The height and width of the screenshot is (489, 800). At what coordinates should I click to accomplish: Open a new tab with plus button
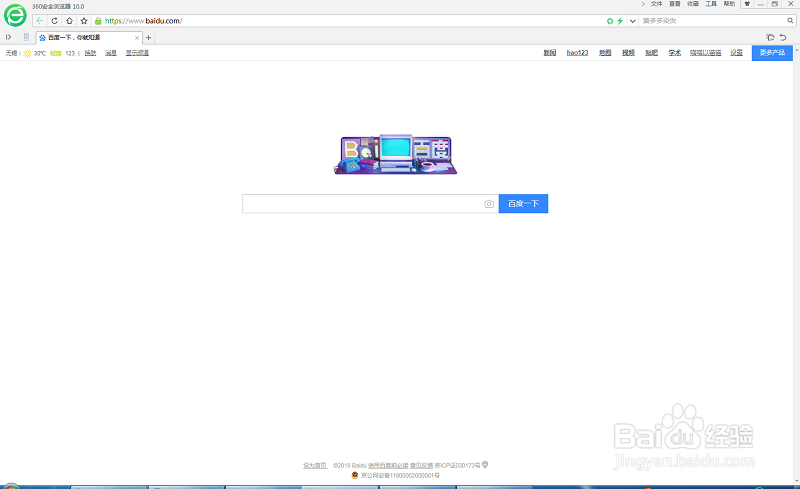pos(148,37)
